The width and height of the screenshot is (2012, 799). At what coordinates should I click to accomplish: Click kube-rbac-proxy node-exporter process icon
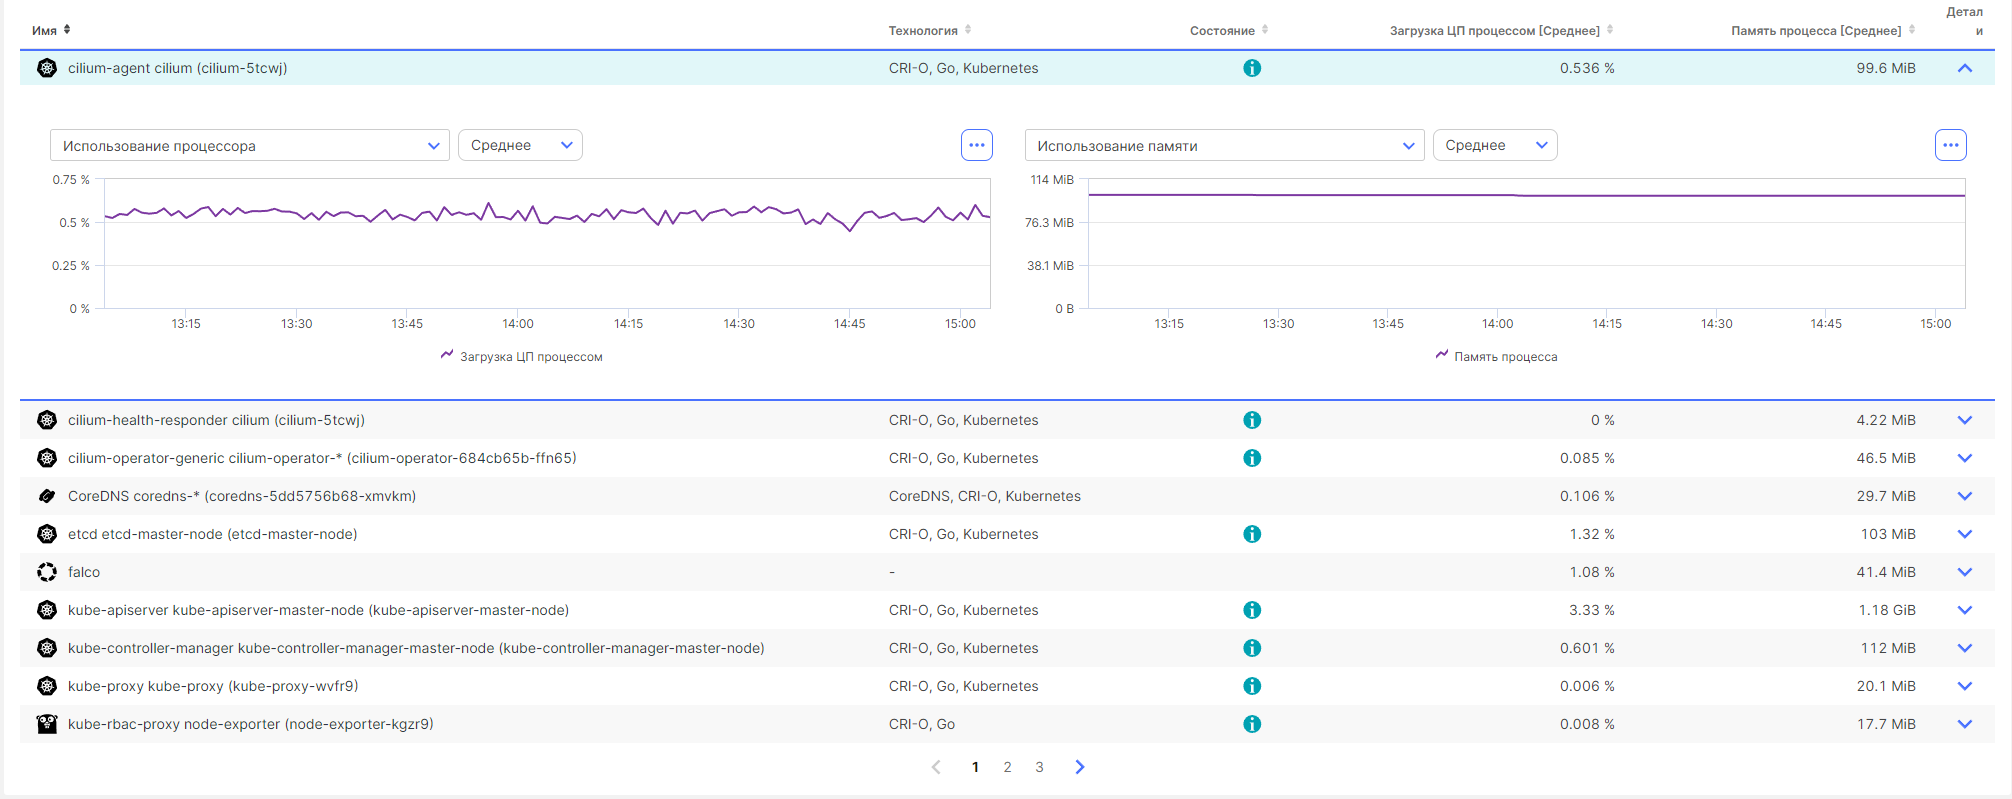click(x=47, y=724)
